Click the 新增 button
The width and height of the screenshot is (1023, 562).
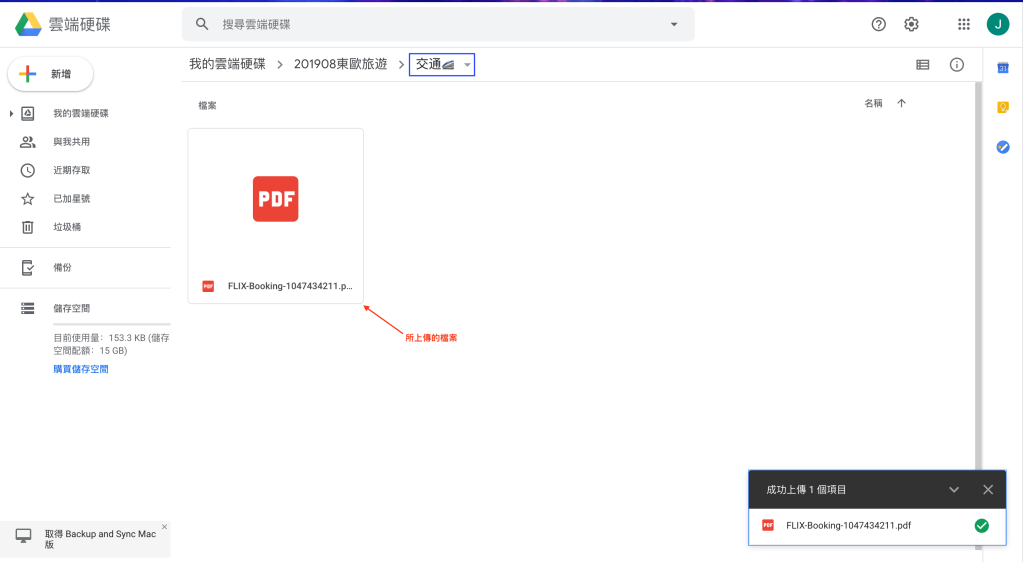click(x=51, y=74)
